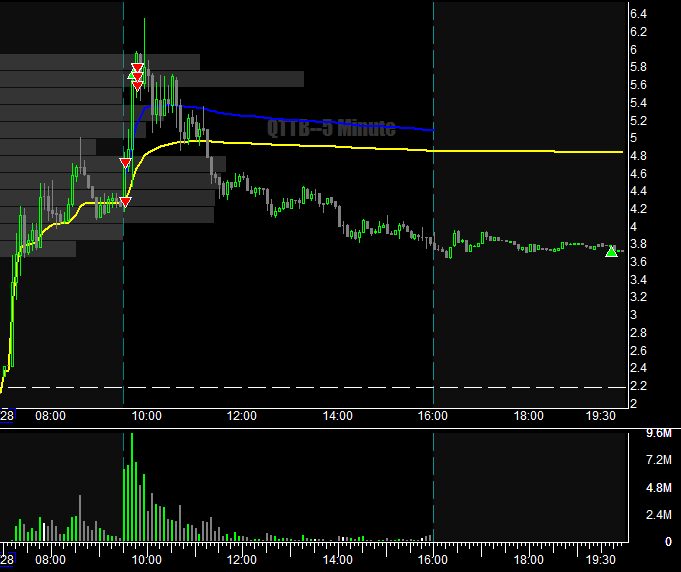Click the topmost red triangle near 5.8
The image size is (681, 572).
[x=137, y=68]
